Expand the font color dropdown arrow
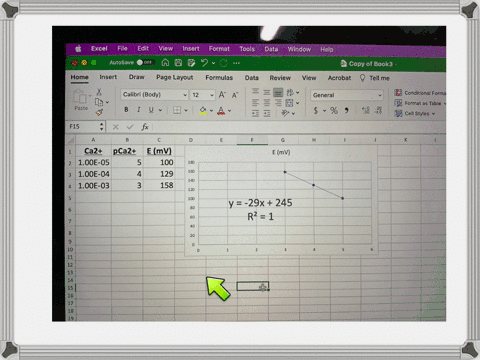 (x=229, y=110)
